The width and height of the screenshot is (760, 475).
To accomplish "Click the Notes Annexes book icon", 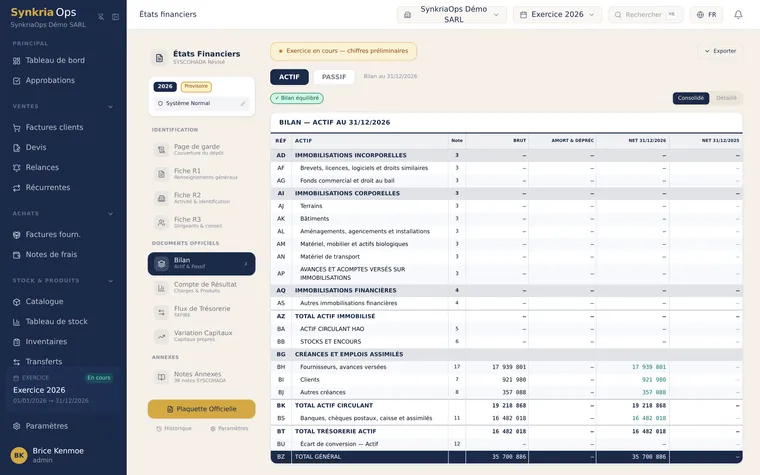I will (x=161, y=377).
